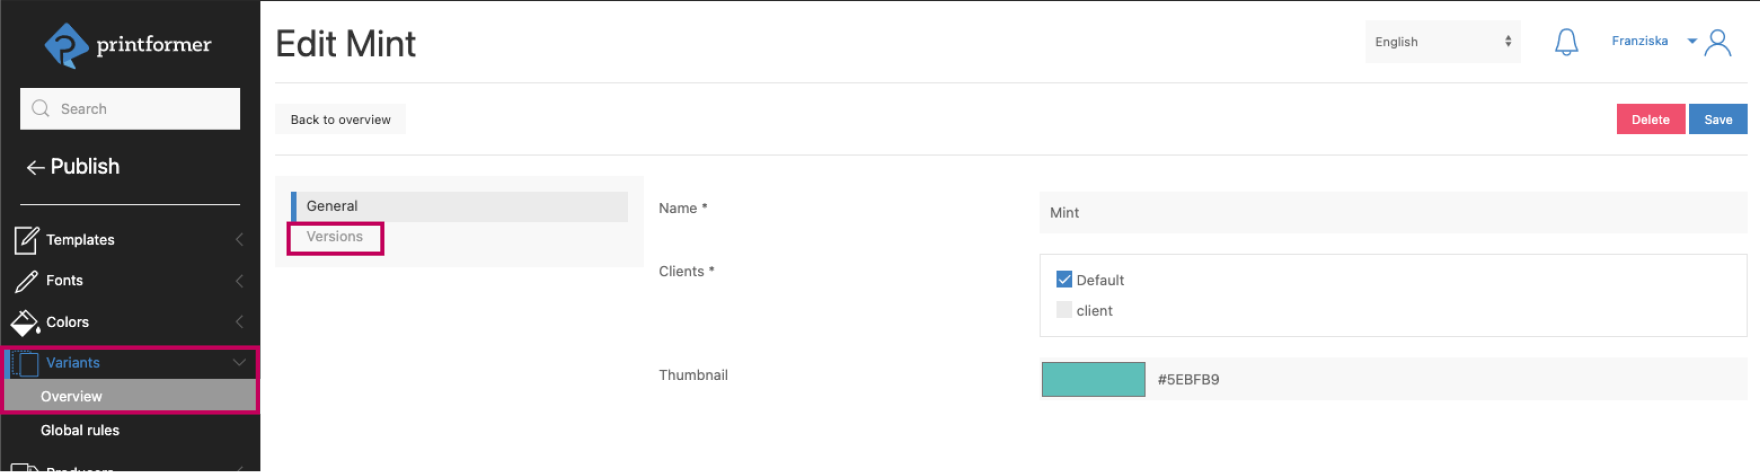Click the notification bell icon
The image size is (1760, 472).
click(x=1566, y=42)
